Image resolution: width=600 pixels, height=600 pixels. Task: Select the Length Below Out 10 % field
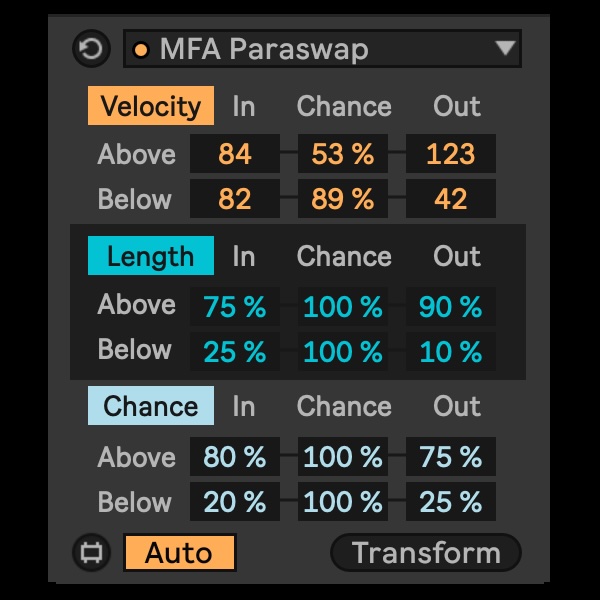tap(450, 352)
